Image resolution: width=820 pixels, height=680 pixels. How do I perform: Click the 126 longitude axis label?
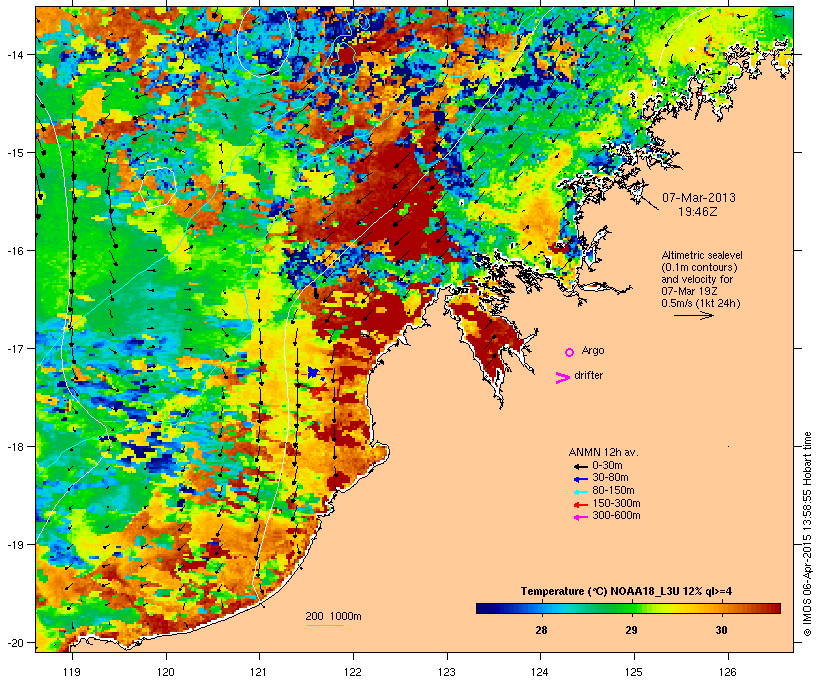tap(728, 672)
